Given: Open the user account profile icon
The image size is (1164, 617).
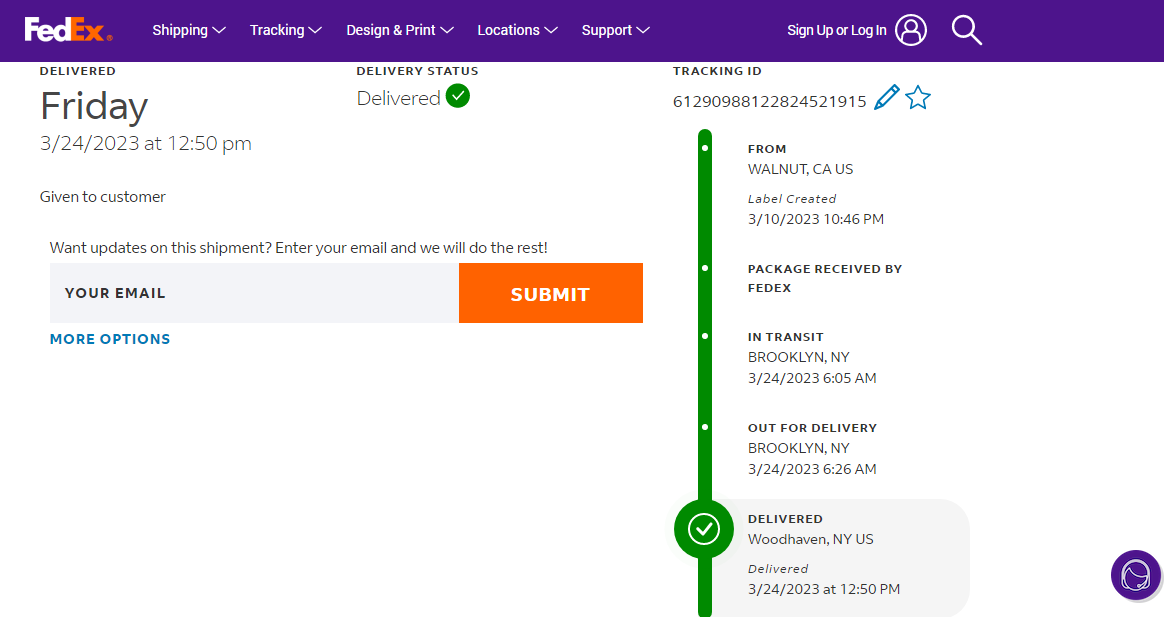Looking at the screenshot, I should pyautogui.click(x=910, y=30).
